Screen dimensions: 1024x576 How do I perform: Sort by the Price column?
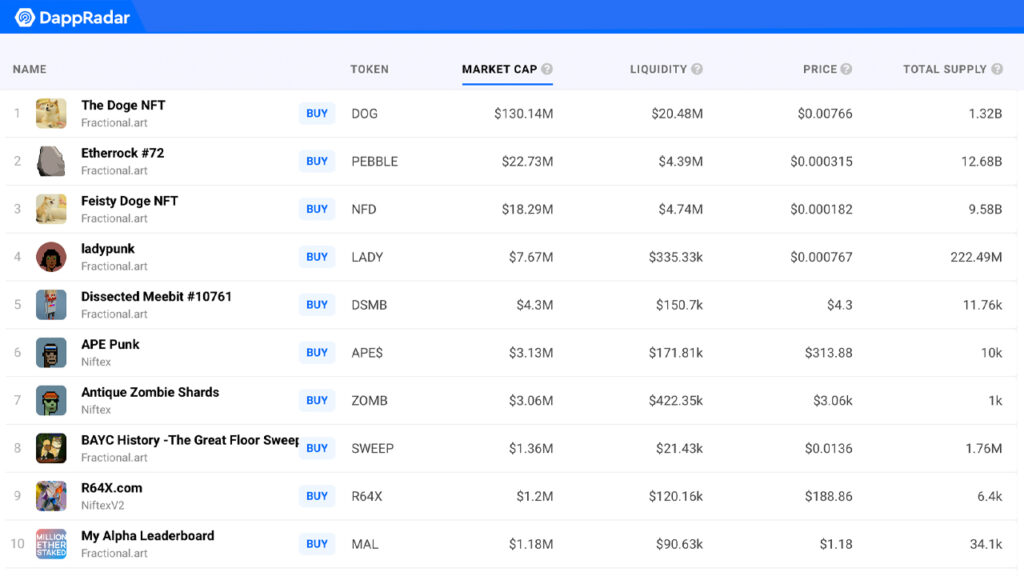(x=820, y=69)
